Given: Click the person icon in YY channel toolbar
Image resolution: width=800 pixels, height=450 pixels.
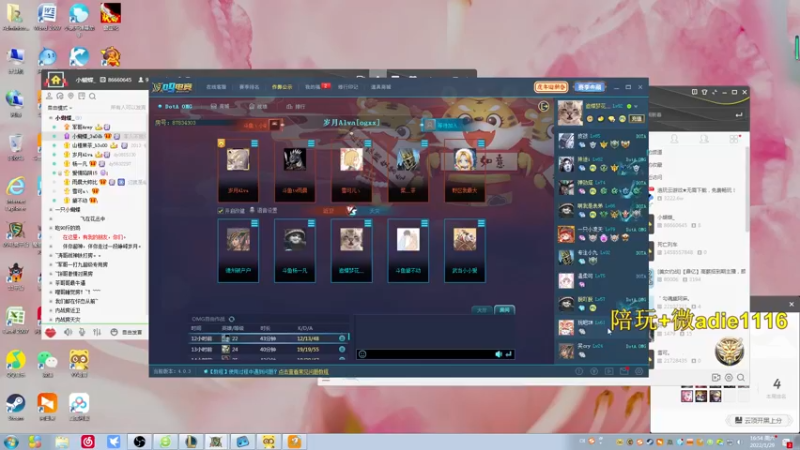Looking at the screenshot, I should point(49,96).
